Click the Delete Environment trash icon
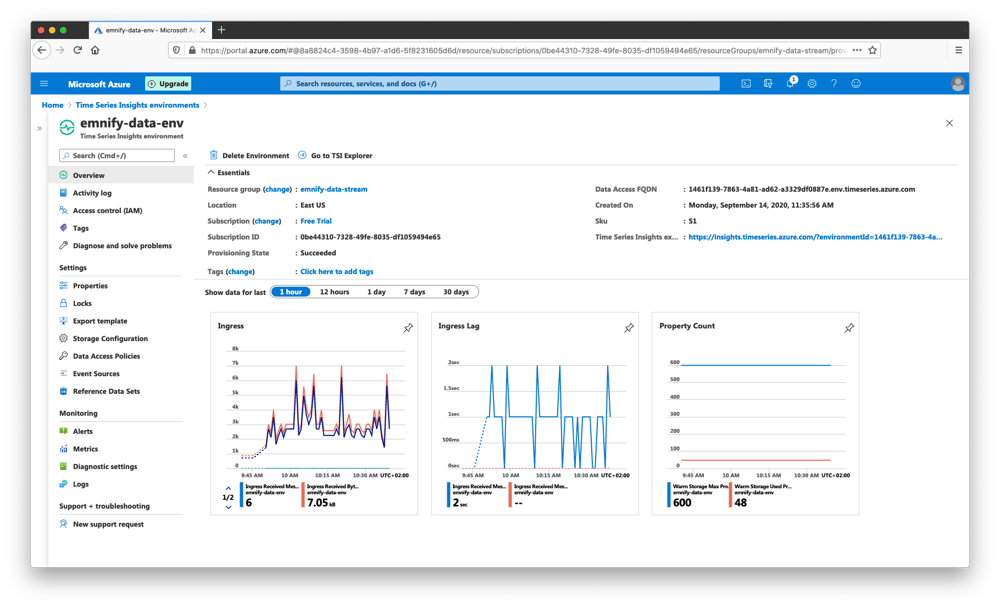The image size is (1000, 608). (x=214, y=155)
